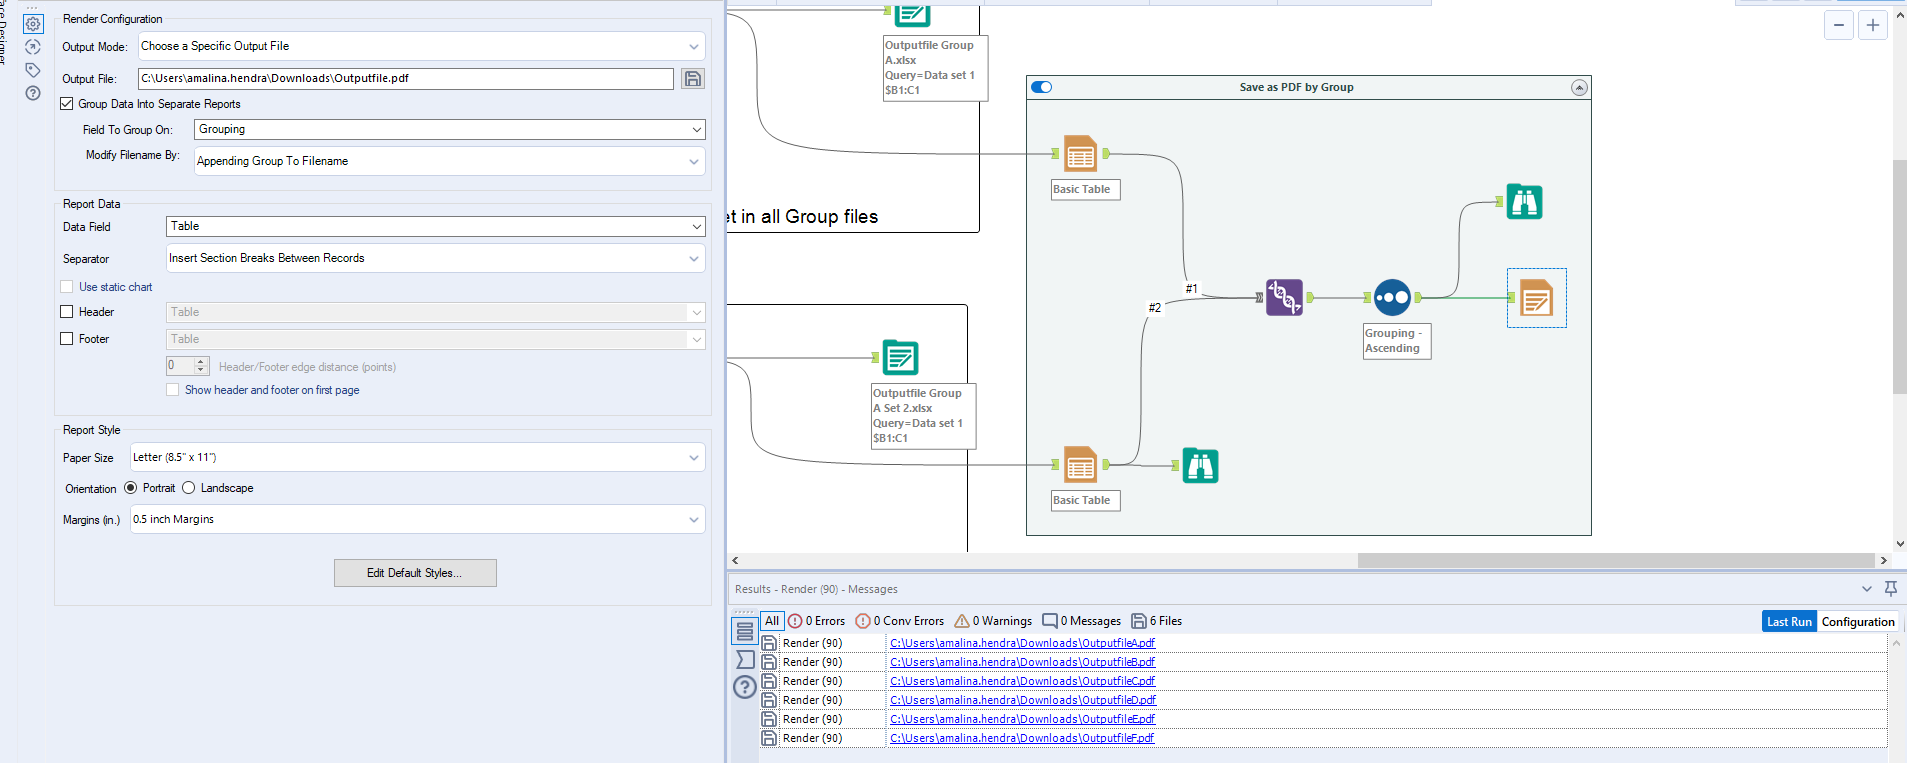Open the OutputfileC.pdf link
This screenshot has height=763, width=1907.
tap(1022, 681)
